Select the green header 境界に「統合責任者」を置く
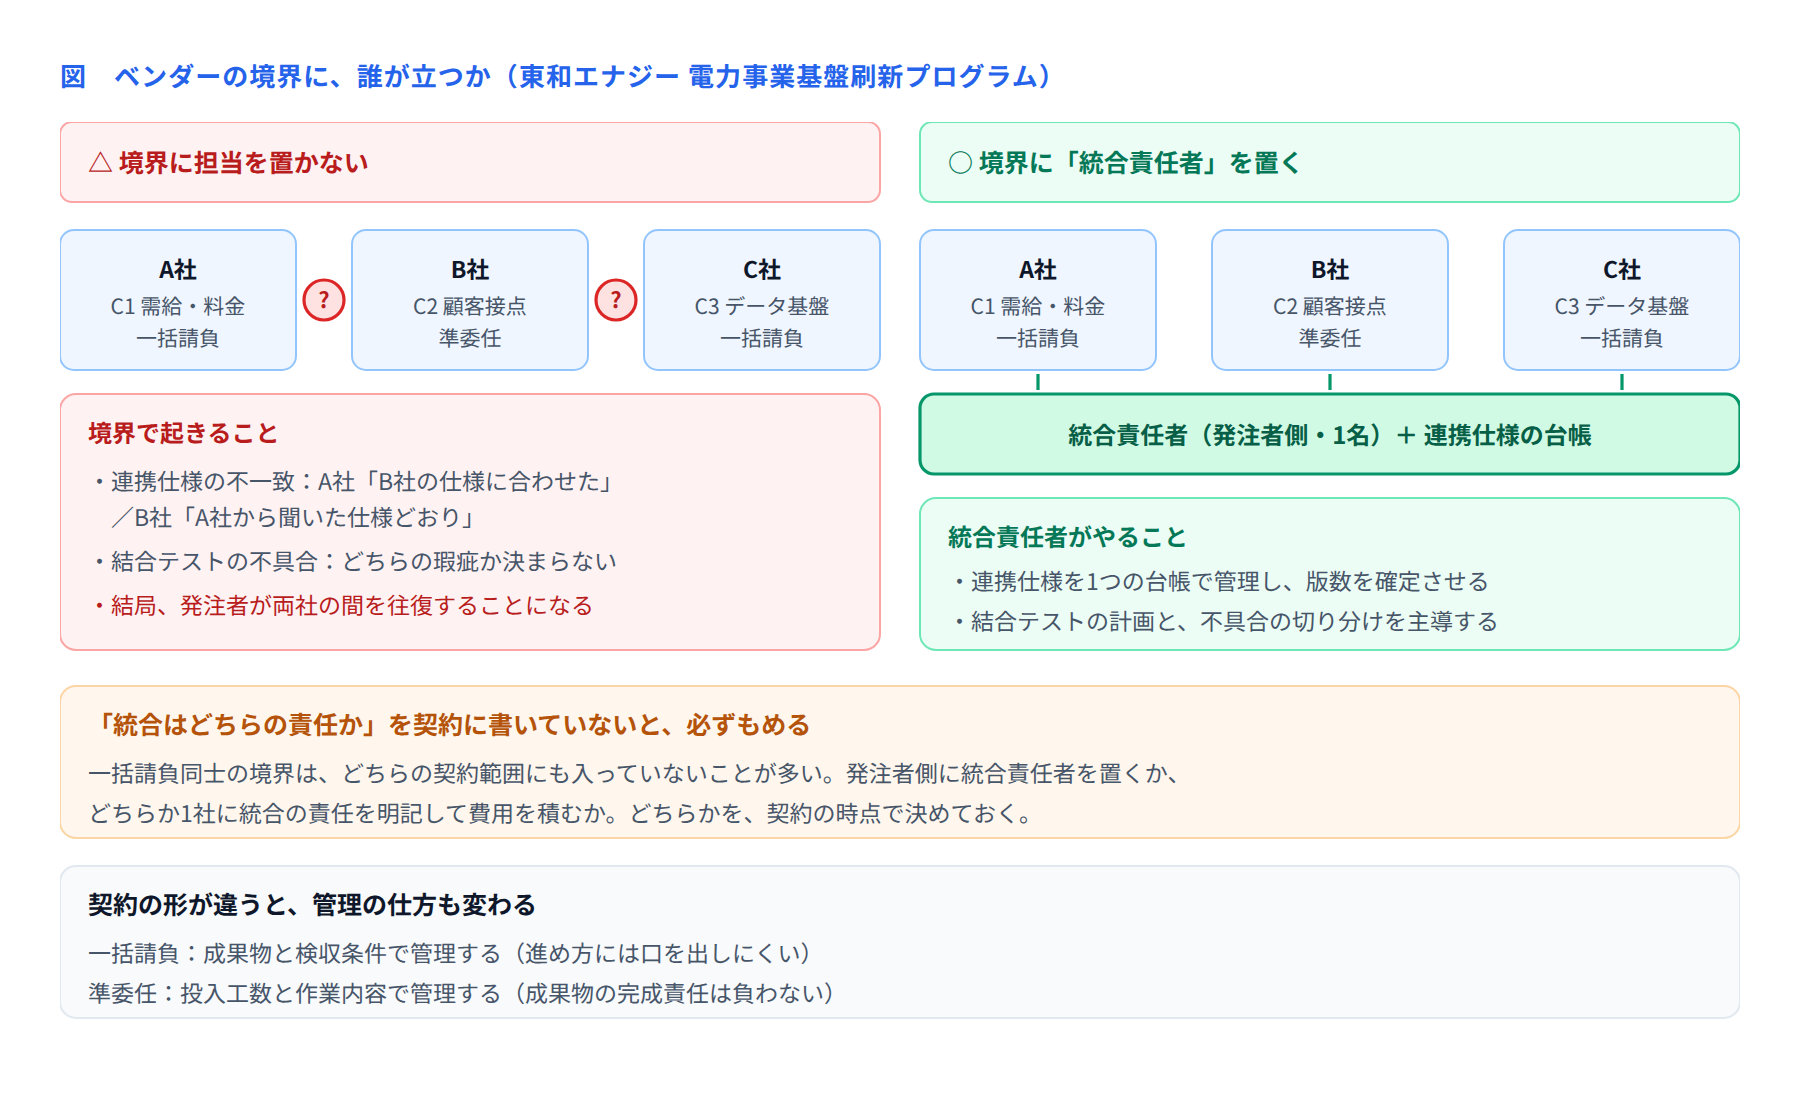Image resolution: width=1800 pixels, height=1096 pixels. point(1329,163)
